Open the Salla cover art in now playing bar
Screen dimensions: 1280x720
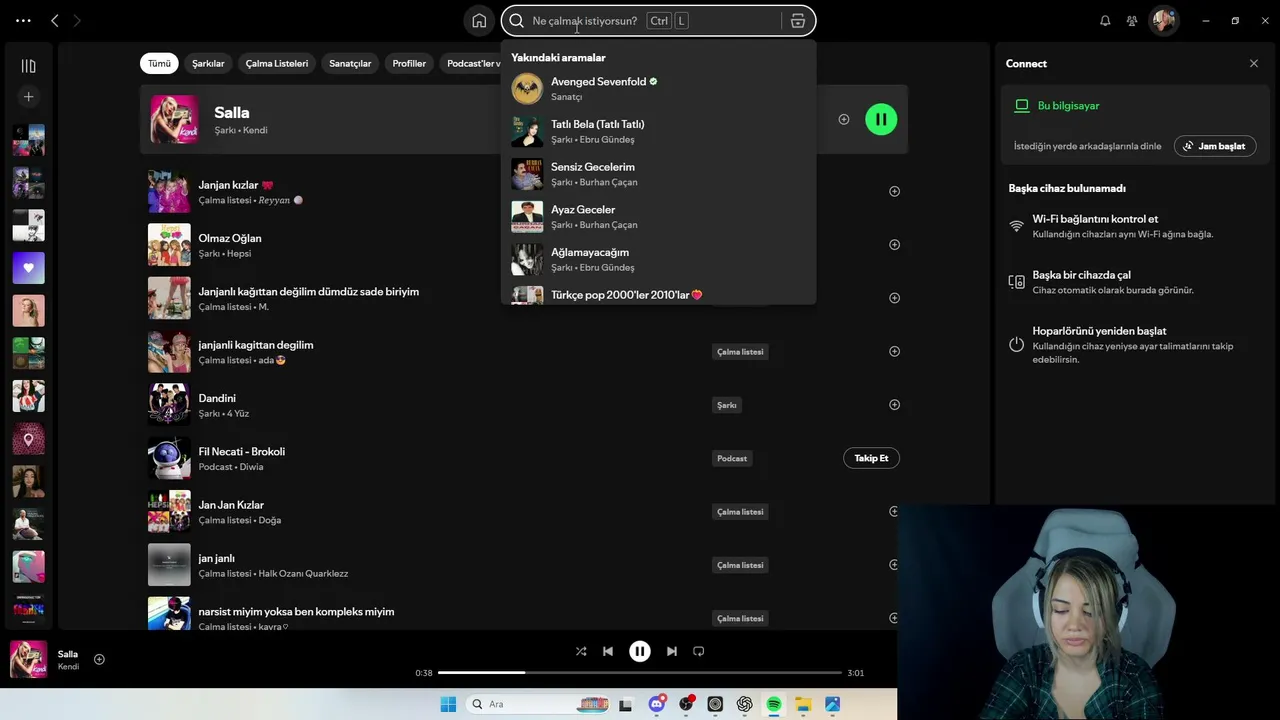coord(28,659)
